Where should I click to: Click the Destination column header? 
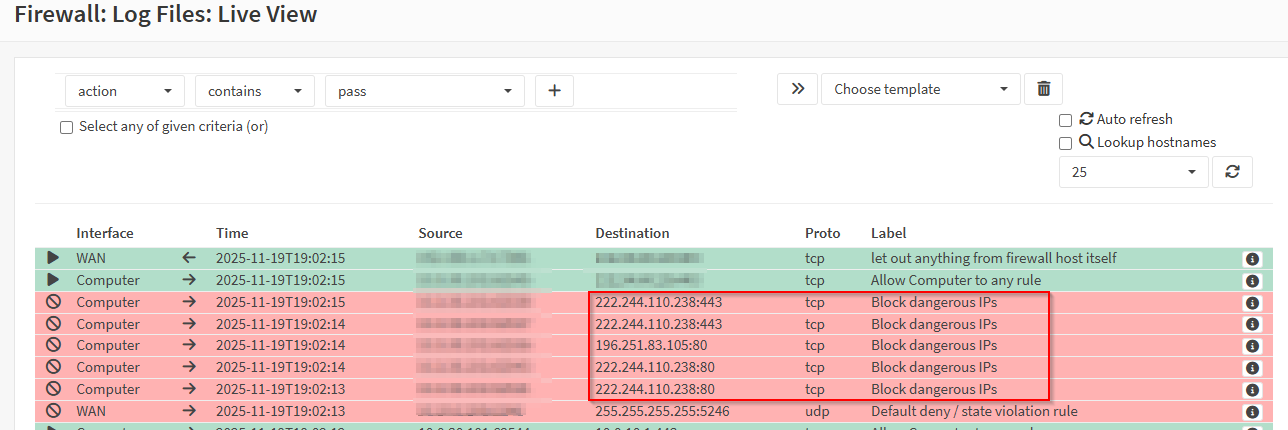(x=632, y=233)
